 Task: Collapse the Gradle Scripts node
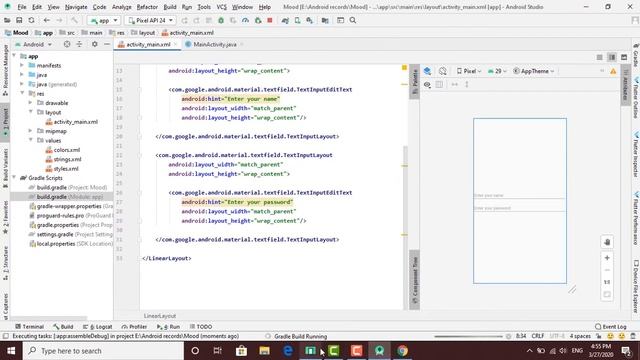pos(14,178)
